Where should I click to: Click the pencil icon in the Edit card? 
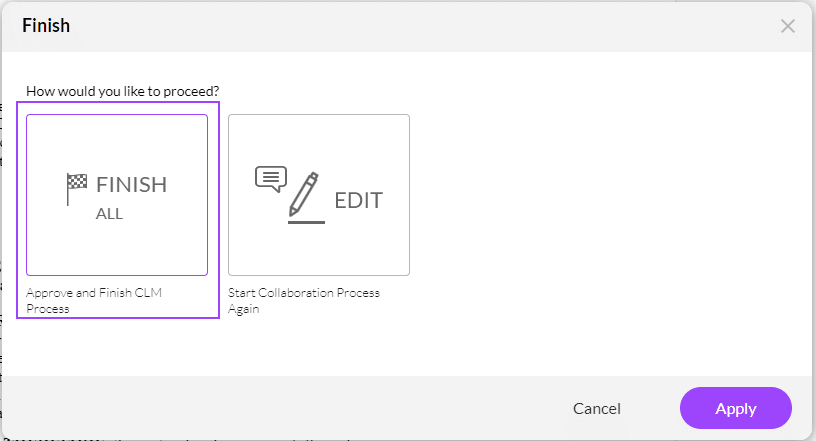304,194
